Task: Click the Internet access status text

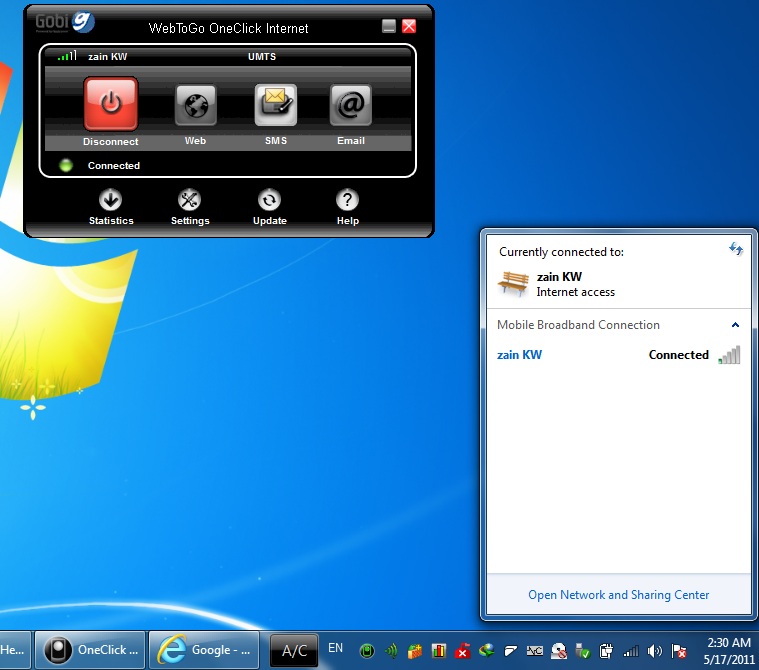Action: pyautogui.click(x=576, y=292)
